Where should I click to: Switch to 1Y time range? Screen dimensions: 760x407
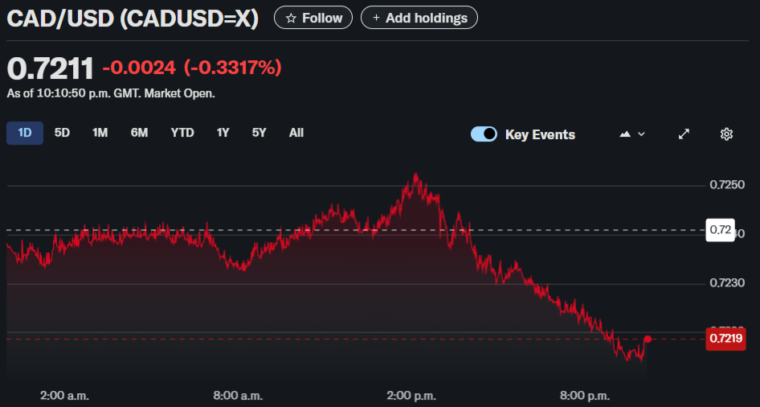click(x=223, y=133)
